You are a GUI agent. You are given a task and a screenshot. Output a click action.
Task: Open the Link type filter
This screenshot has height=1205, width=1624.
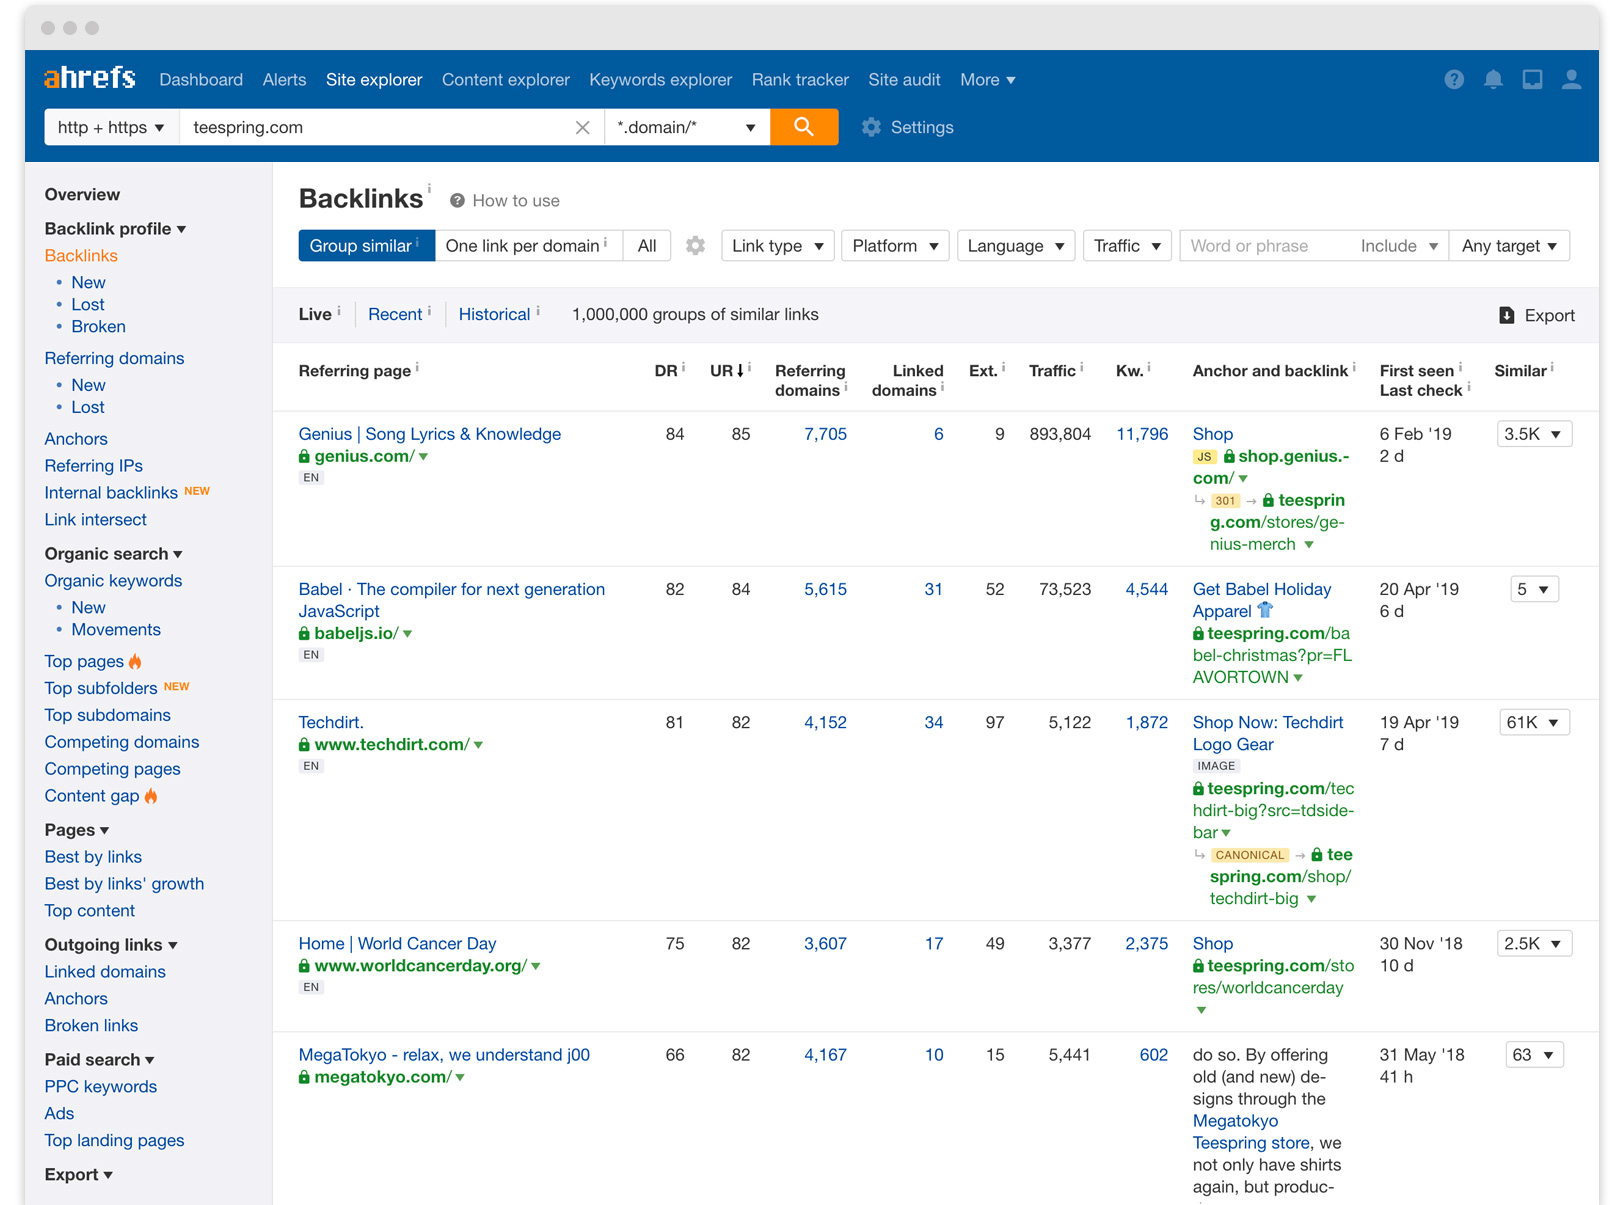click(778, 246)
